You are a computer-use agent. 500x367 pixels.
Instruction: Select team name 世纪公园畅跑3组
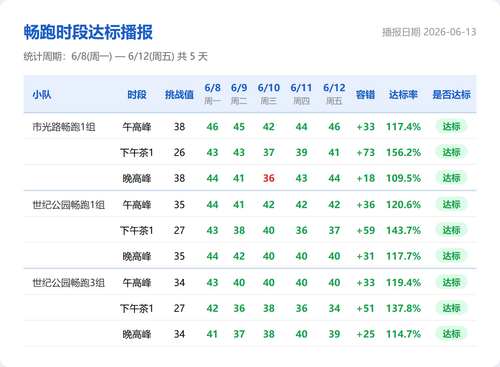pyautogui.click(x=69, y=283)
